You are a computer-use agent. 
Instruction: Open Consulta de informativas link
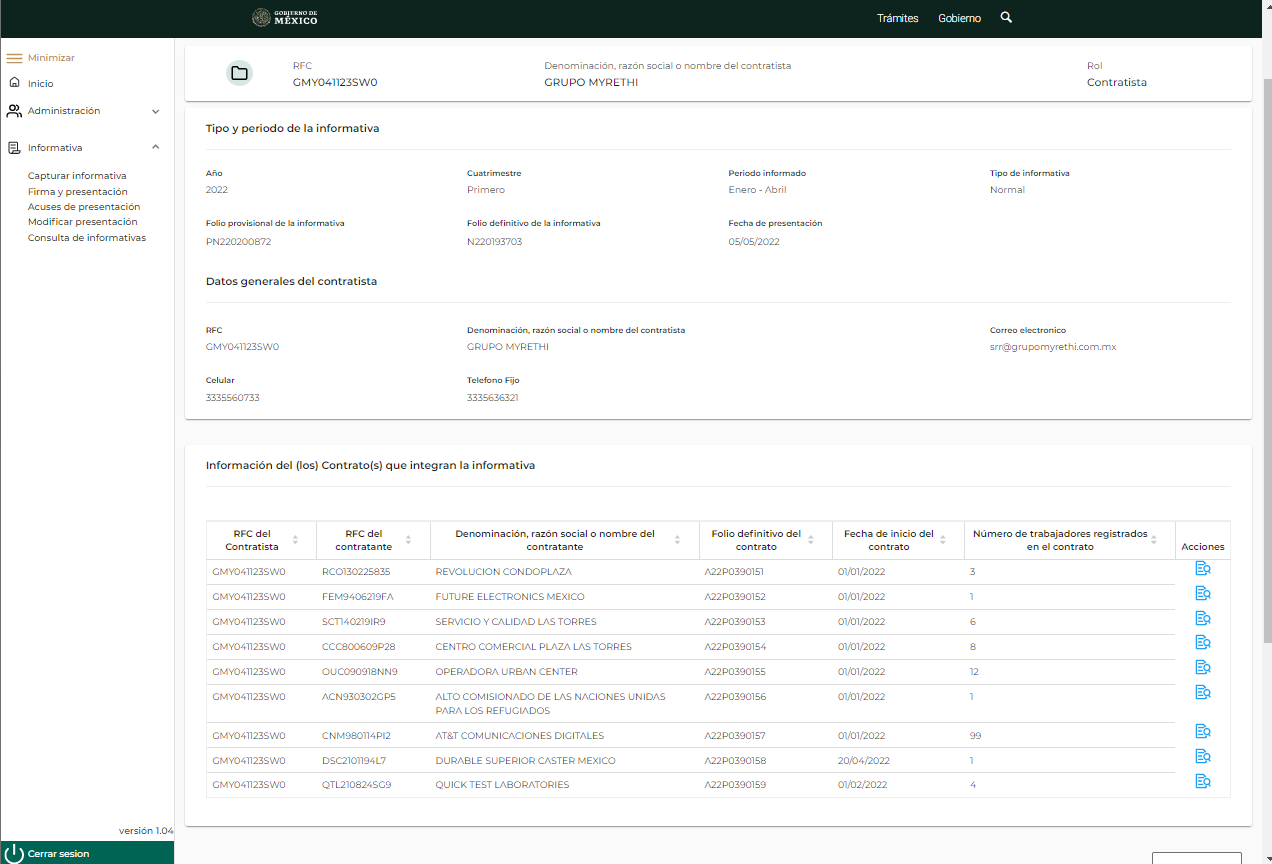(x=87, y=238)
